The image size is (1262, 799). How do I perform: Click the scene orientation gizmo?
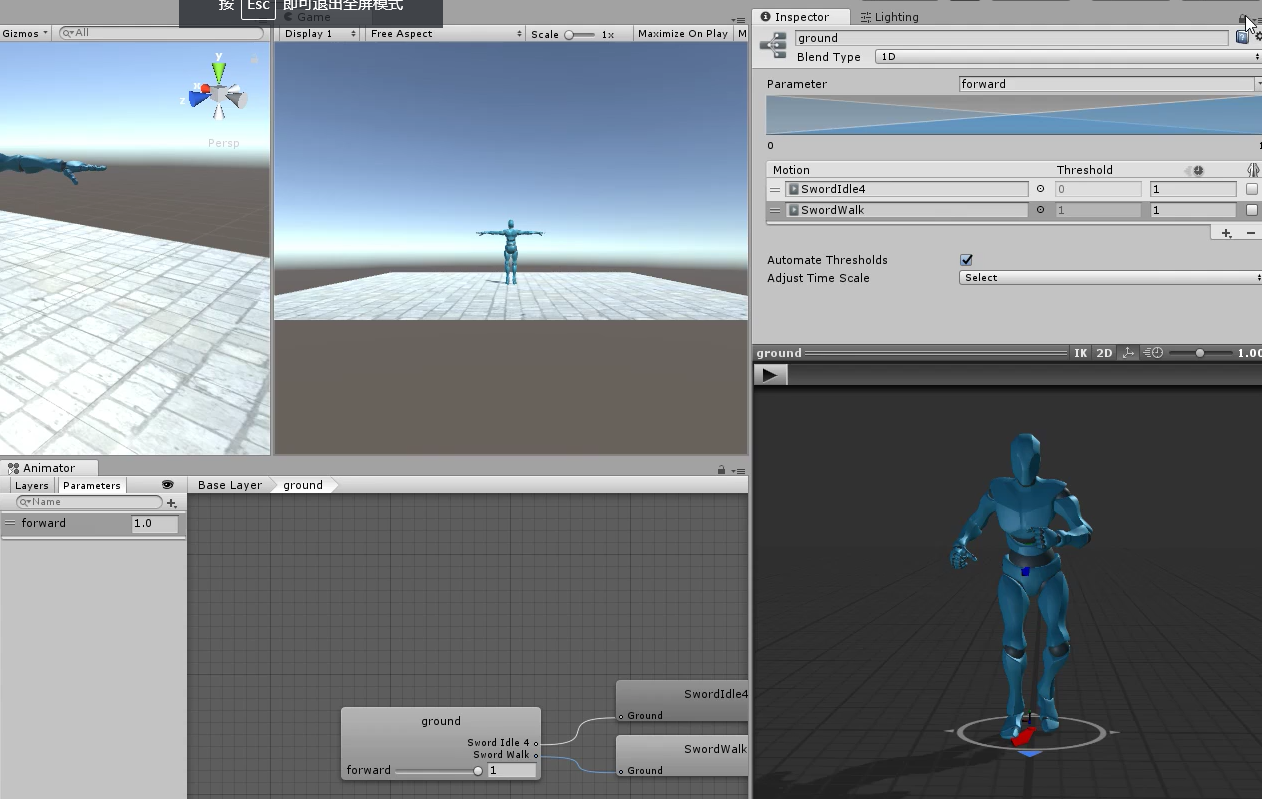[219, 93]
